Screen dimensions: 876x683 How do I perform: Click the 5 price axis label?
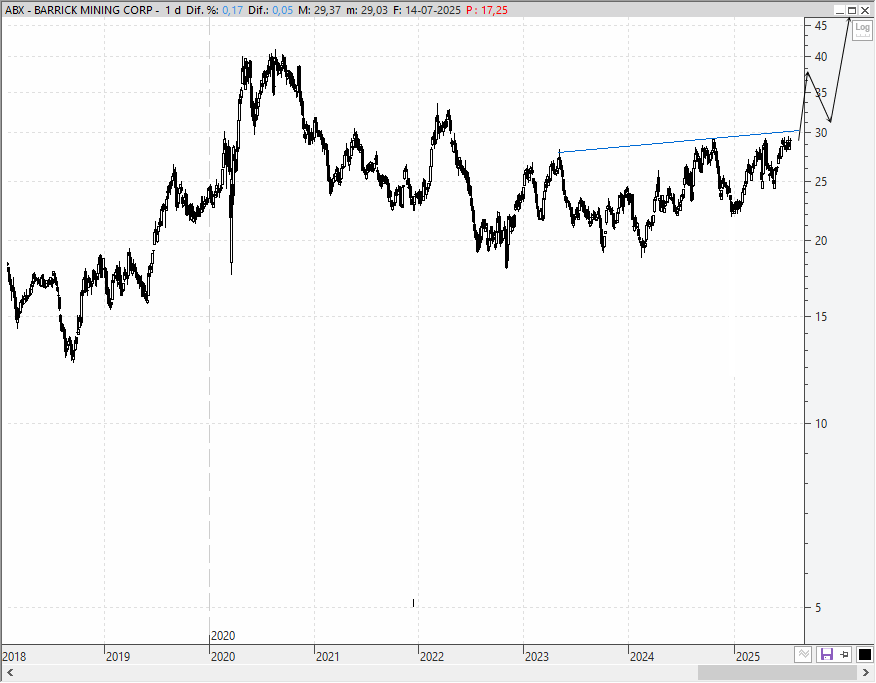point(818,608)
